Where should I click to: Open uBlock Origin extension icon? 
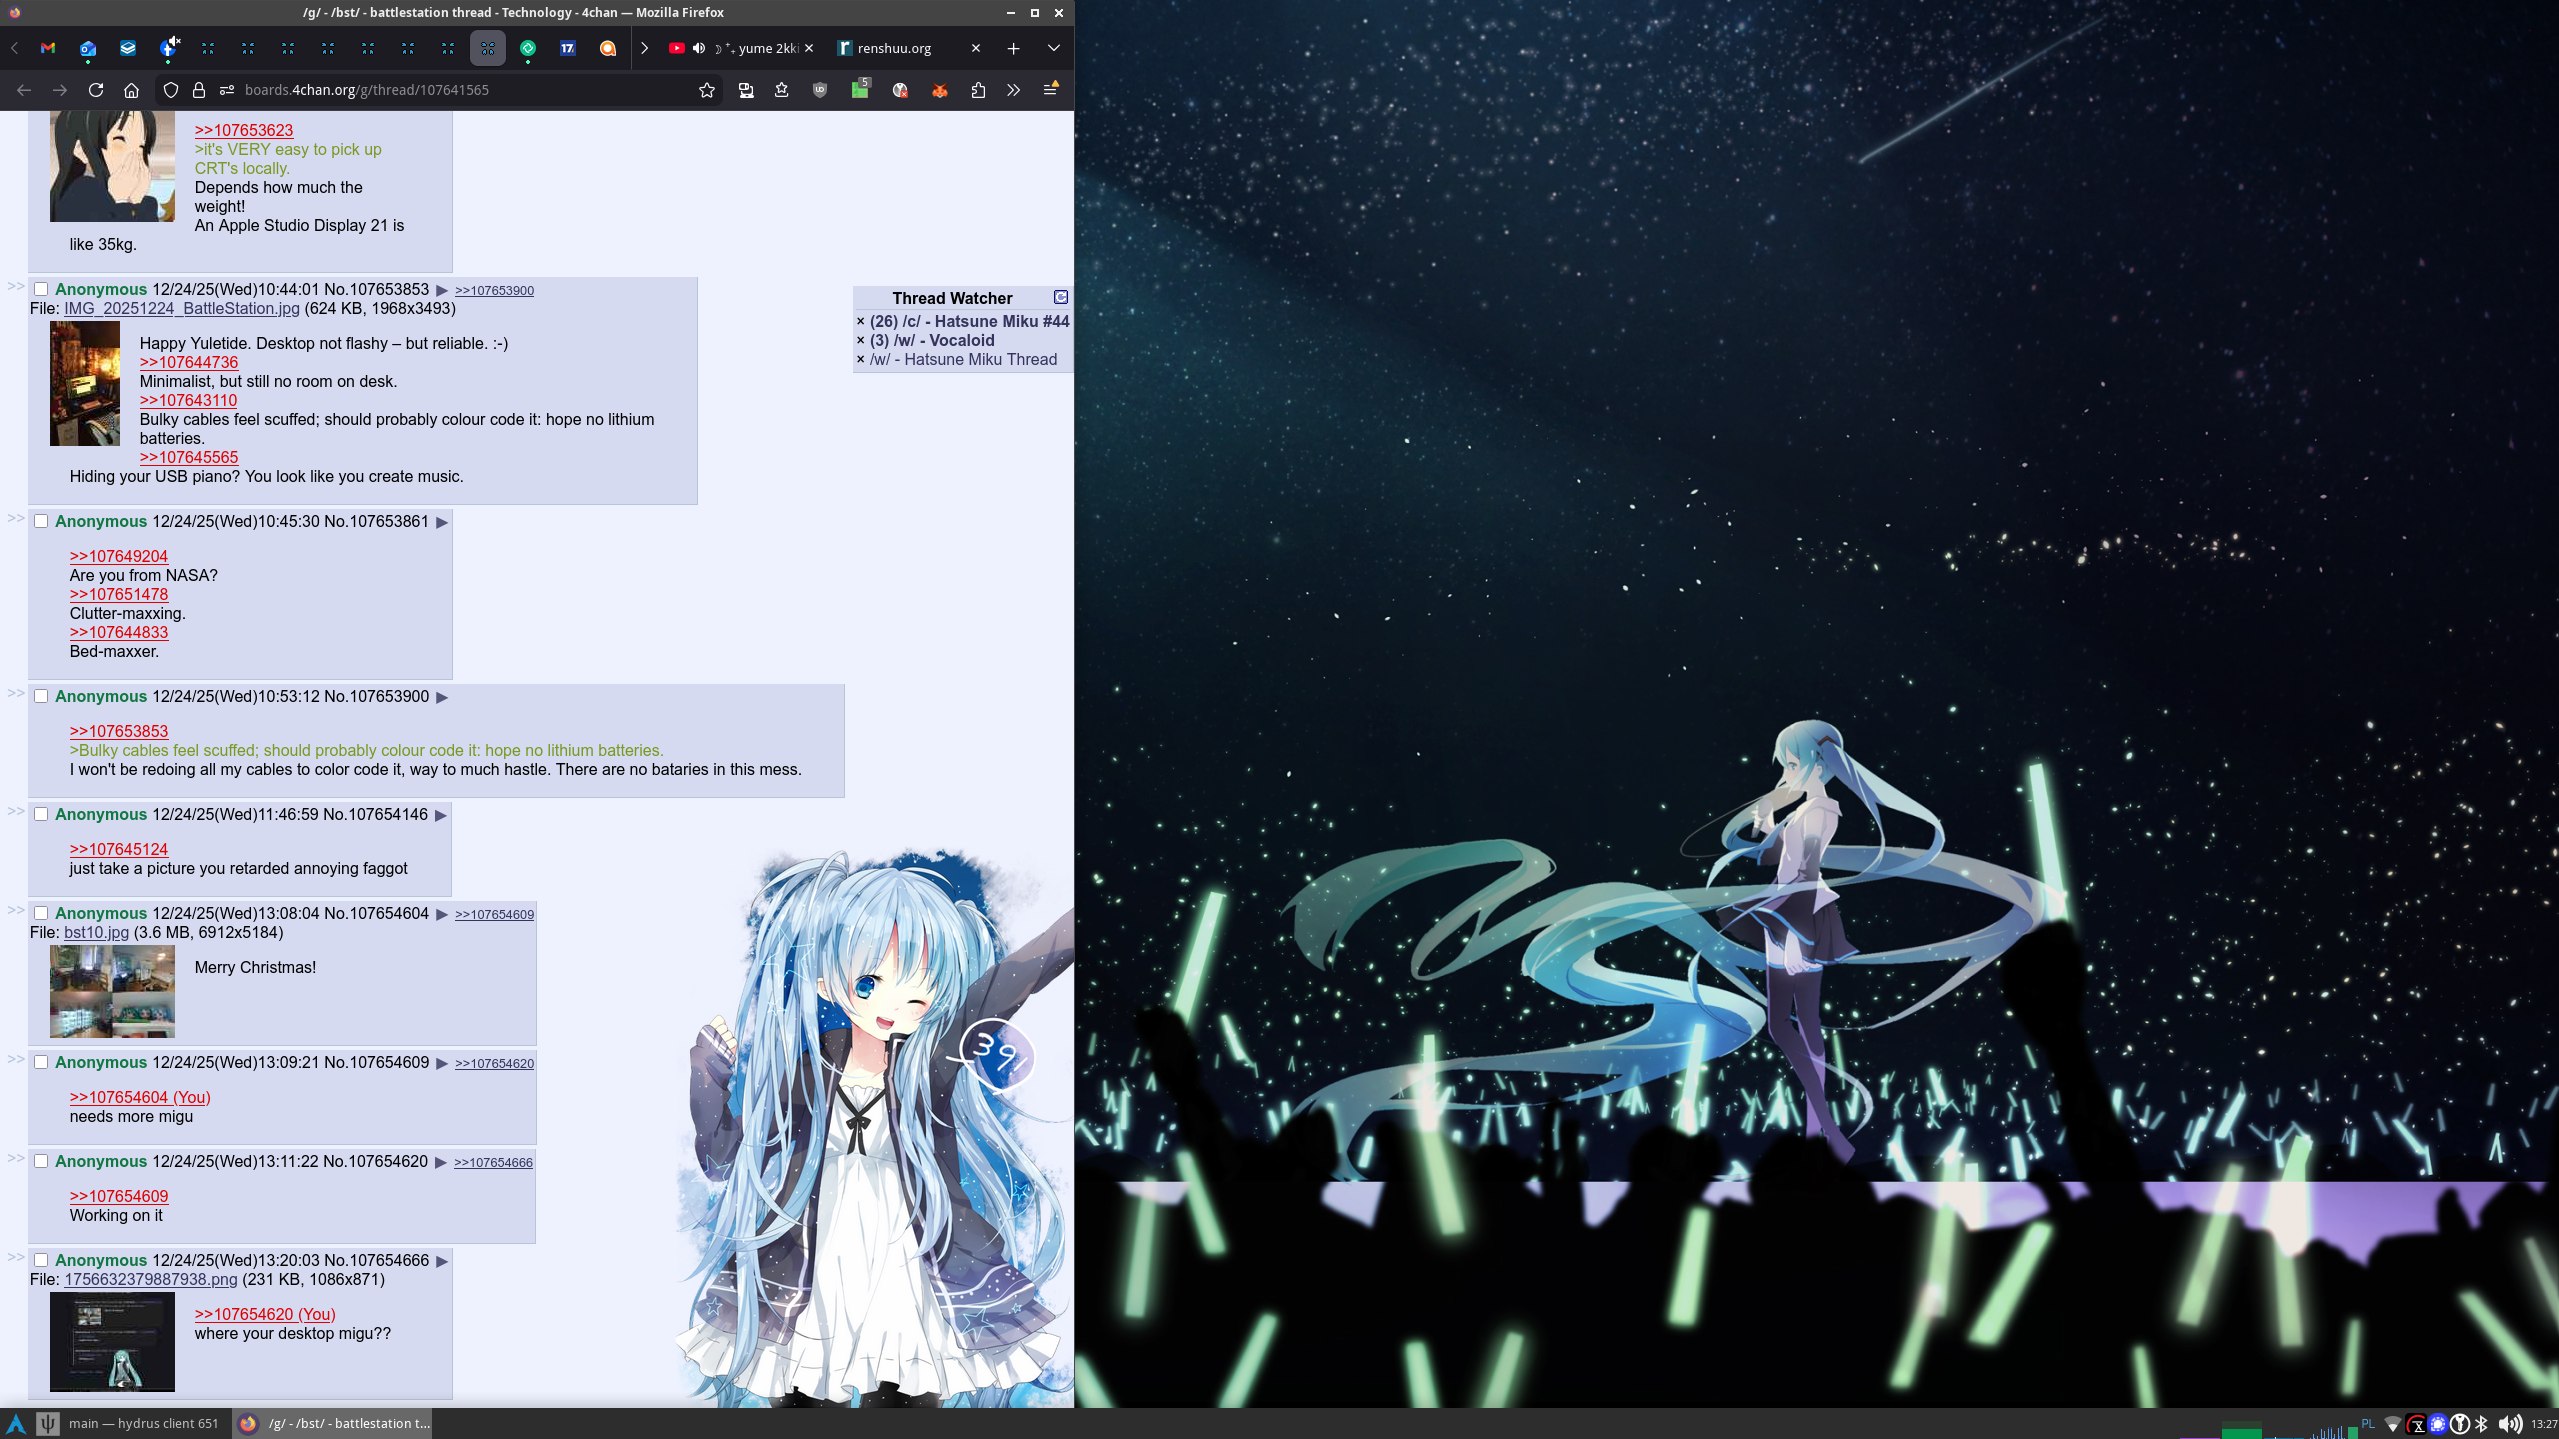pos(820,90)
